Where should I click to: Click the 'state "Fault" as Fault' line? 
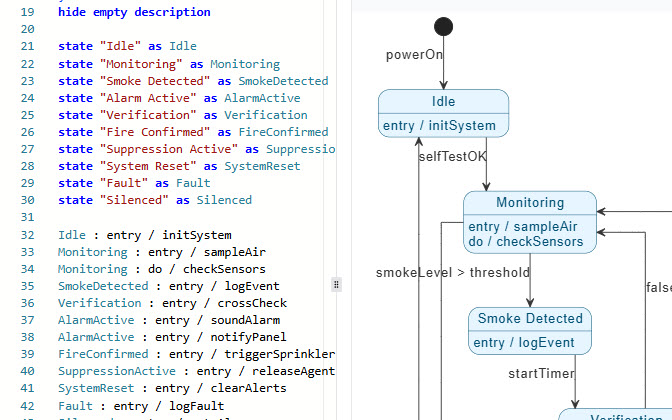point(134,183)
